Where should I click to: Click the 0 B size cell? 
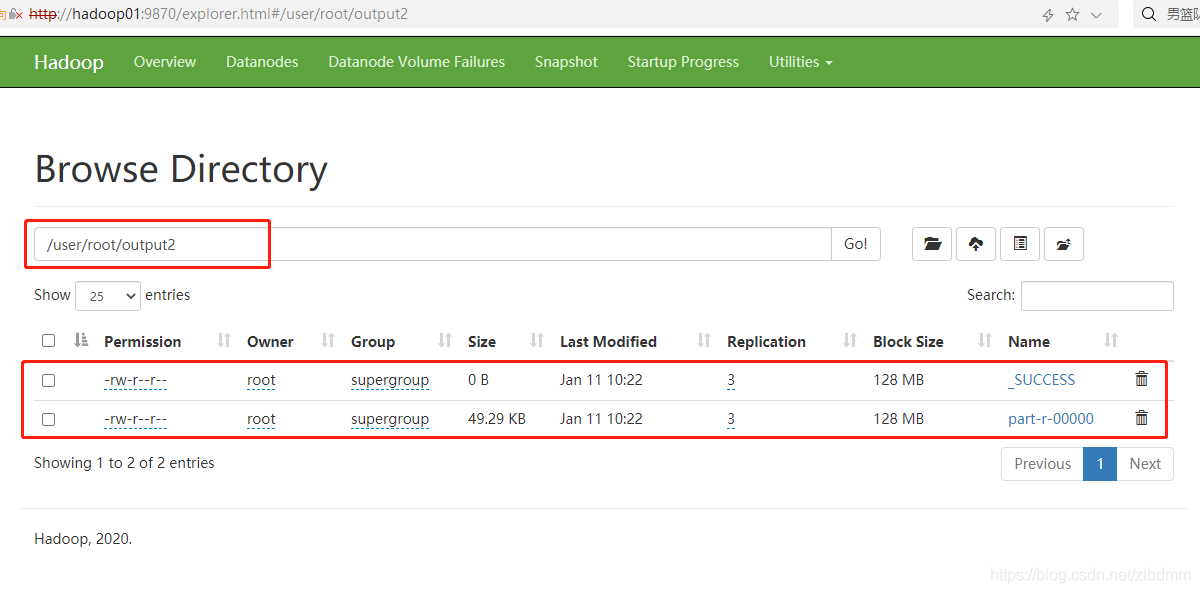[479, 380]
